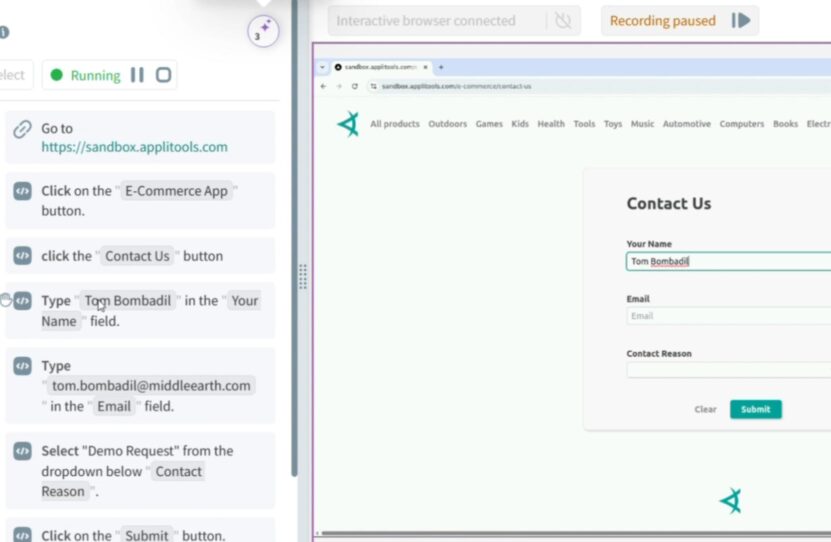Reload the embedded browser page

tap(355, 86)
